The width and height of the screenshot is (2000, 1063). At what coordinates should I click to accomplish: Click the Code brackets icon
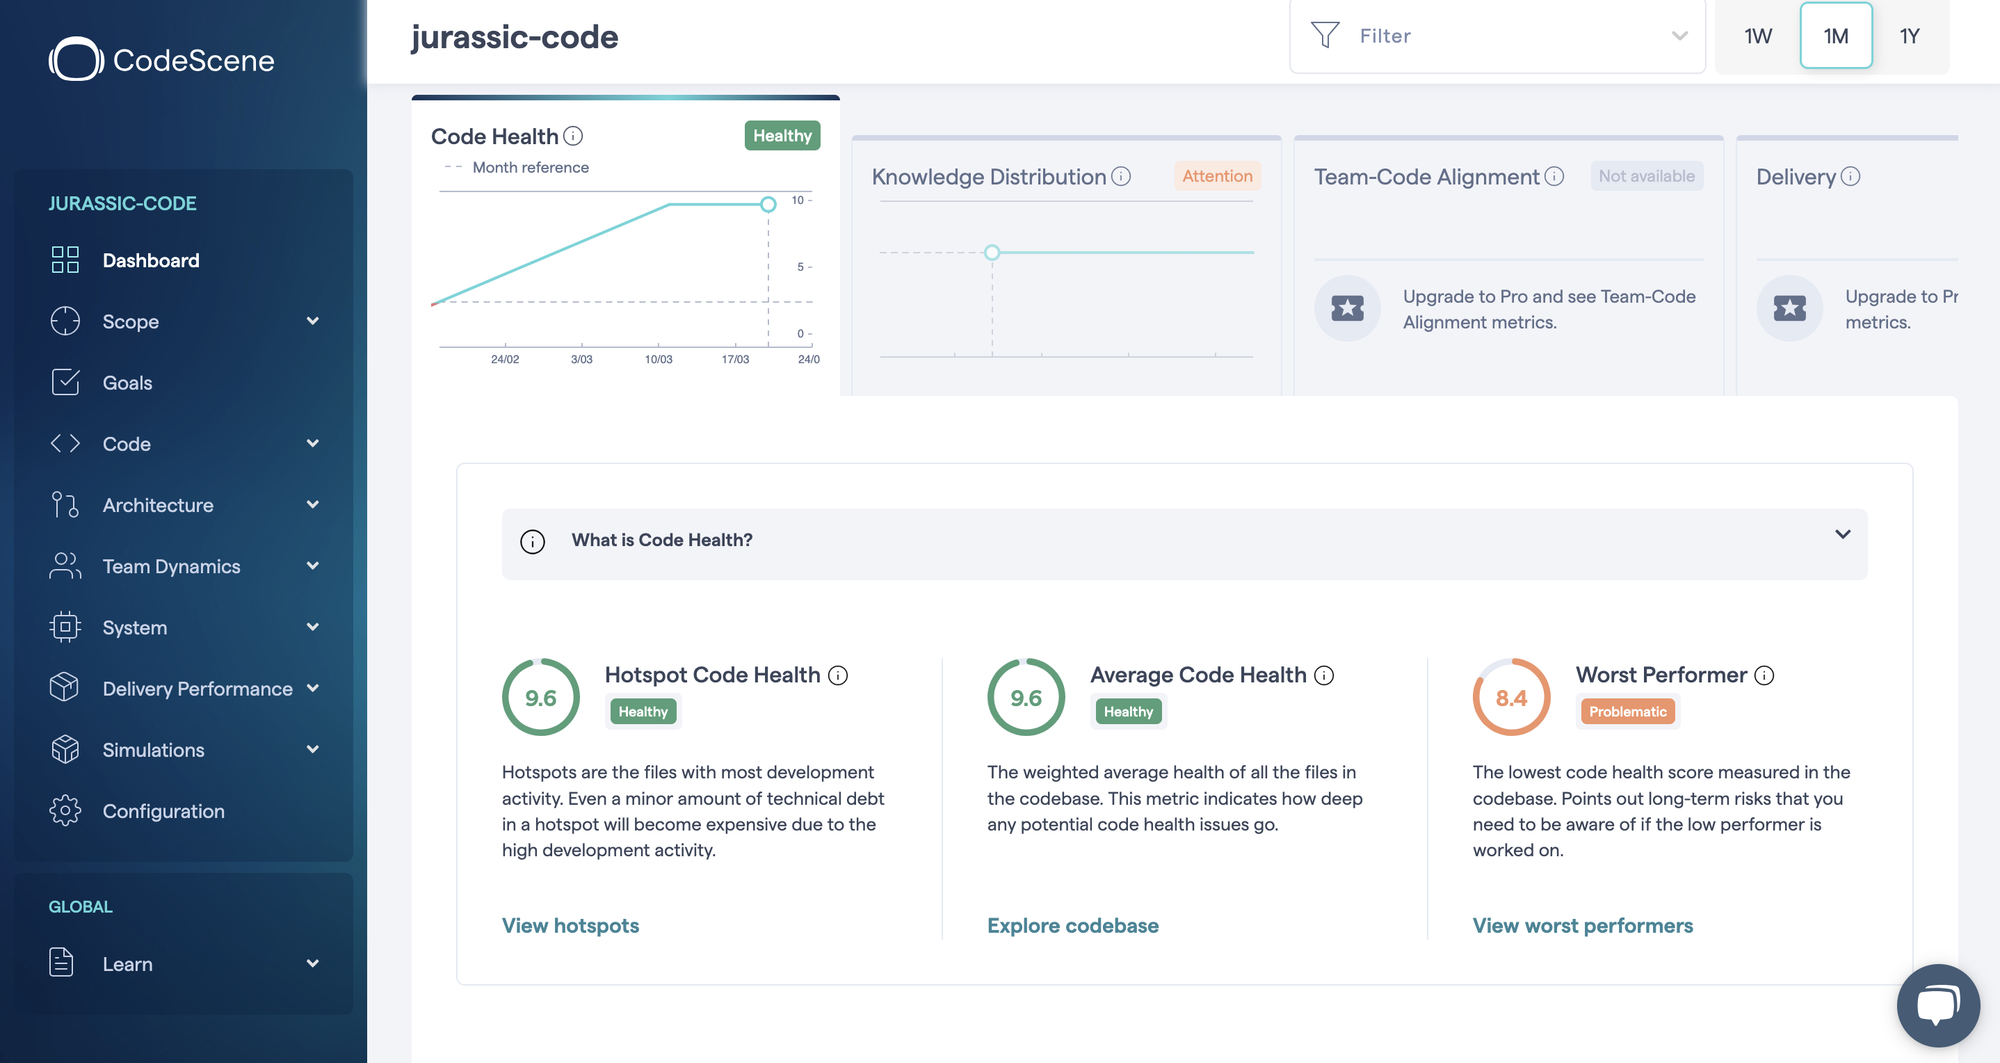click(x=65, y=443)
